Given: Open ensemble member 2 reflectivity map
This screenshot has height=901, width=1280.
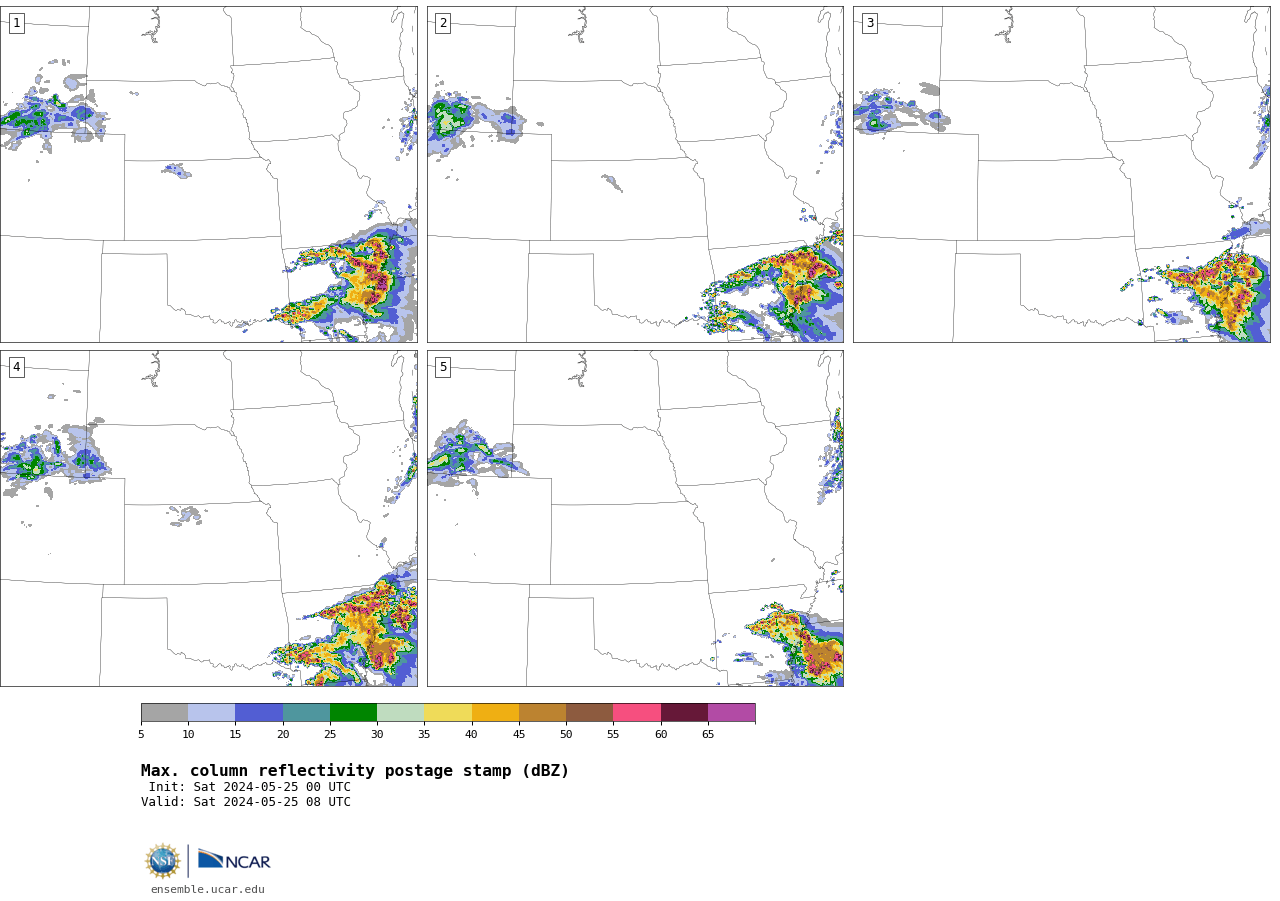Looking at the screenshot, I should [x=635, y=174].
